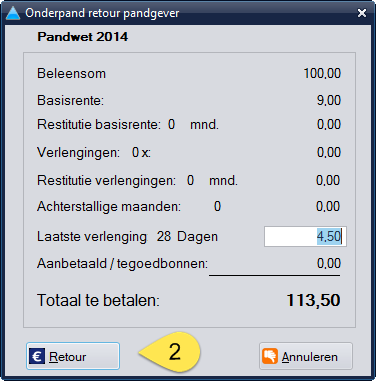The height and width of the screenshot is (381, 376).
Task: Click the total amount 113,50
Action: [313, 300]
